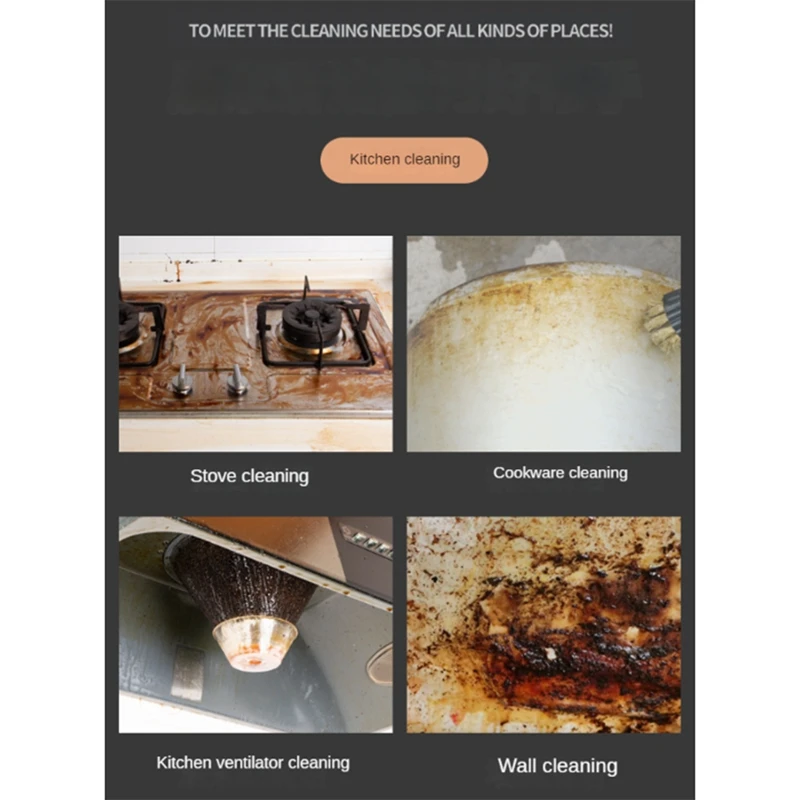The image size is (800, 800).
Task: Click the headline about cleaning needs
Action: pos(401,31)
